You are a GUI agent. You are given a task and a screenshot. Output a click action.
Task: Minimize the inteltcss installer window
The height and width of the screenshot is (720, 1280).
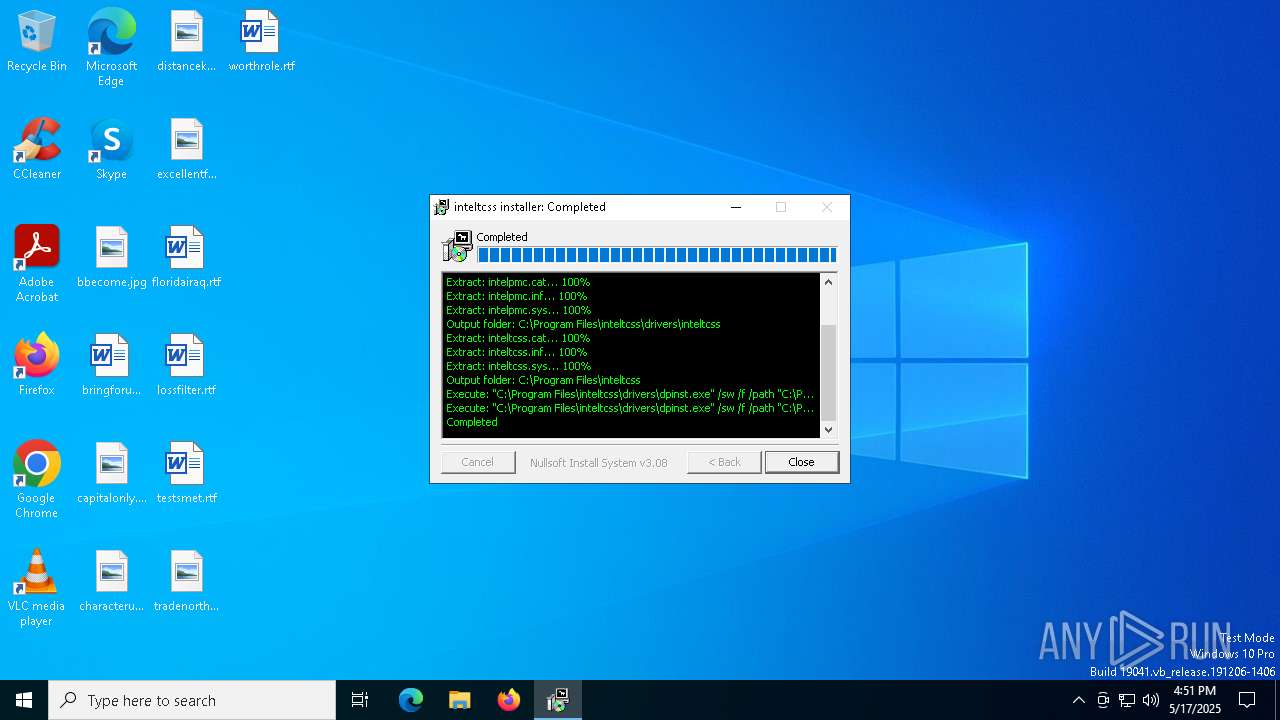click(x=736, y=207)
